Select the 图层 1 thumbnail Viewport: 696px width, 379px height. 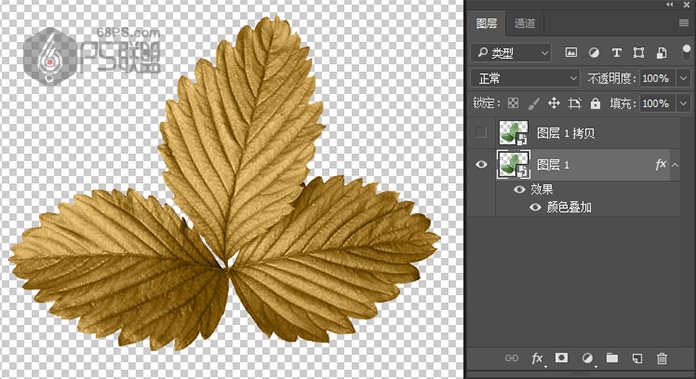(514, 165)
